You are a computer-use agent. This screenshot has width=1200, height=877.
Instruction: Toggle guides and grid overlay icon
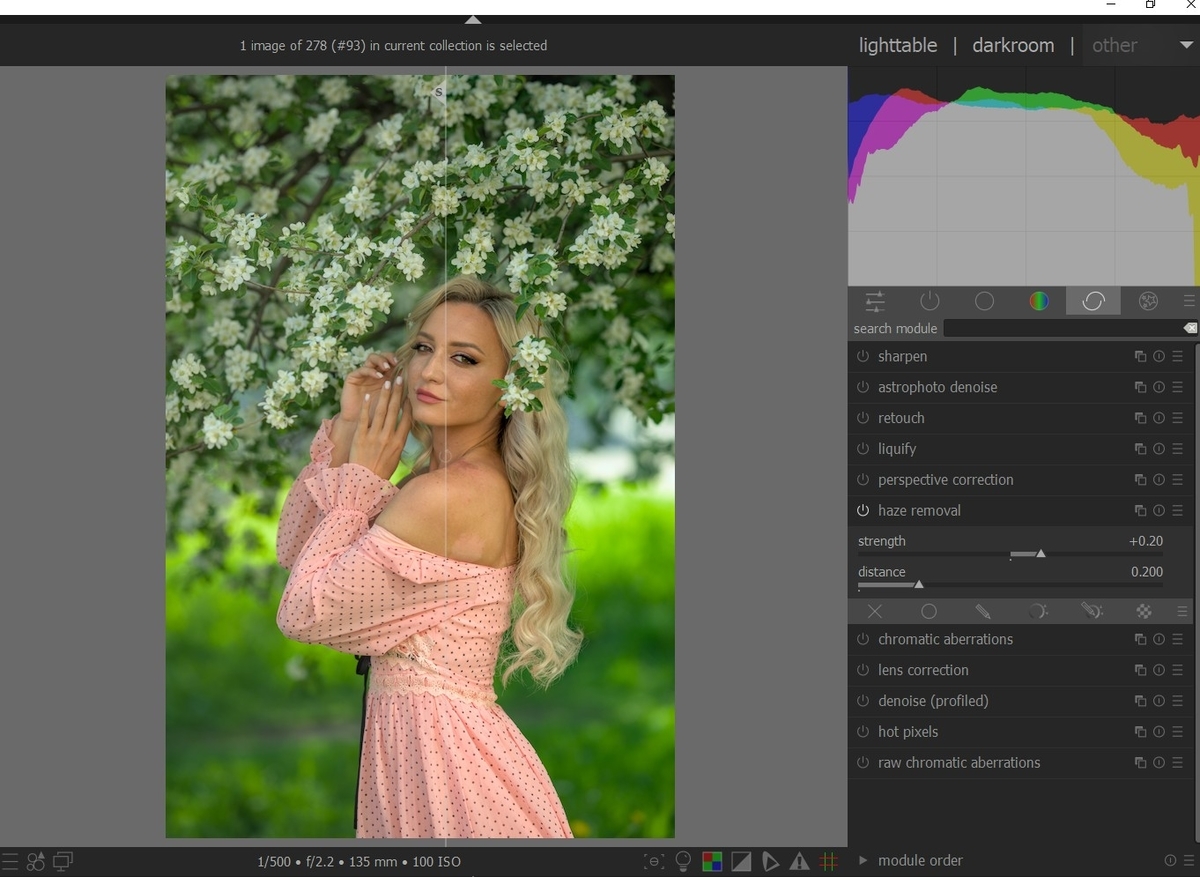click(x=829, y=861)
